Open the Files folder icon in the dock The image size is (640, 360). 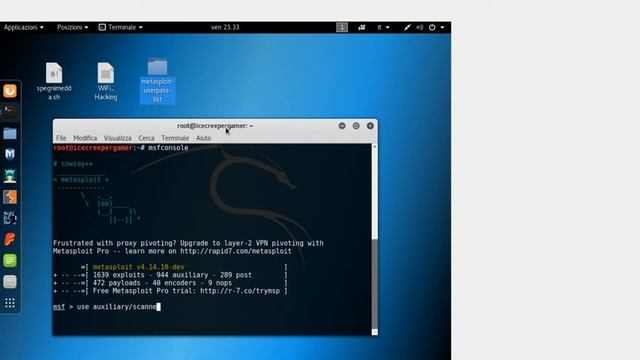(x=10, y=133)
